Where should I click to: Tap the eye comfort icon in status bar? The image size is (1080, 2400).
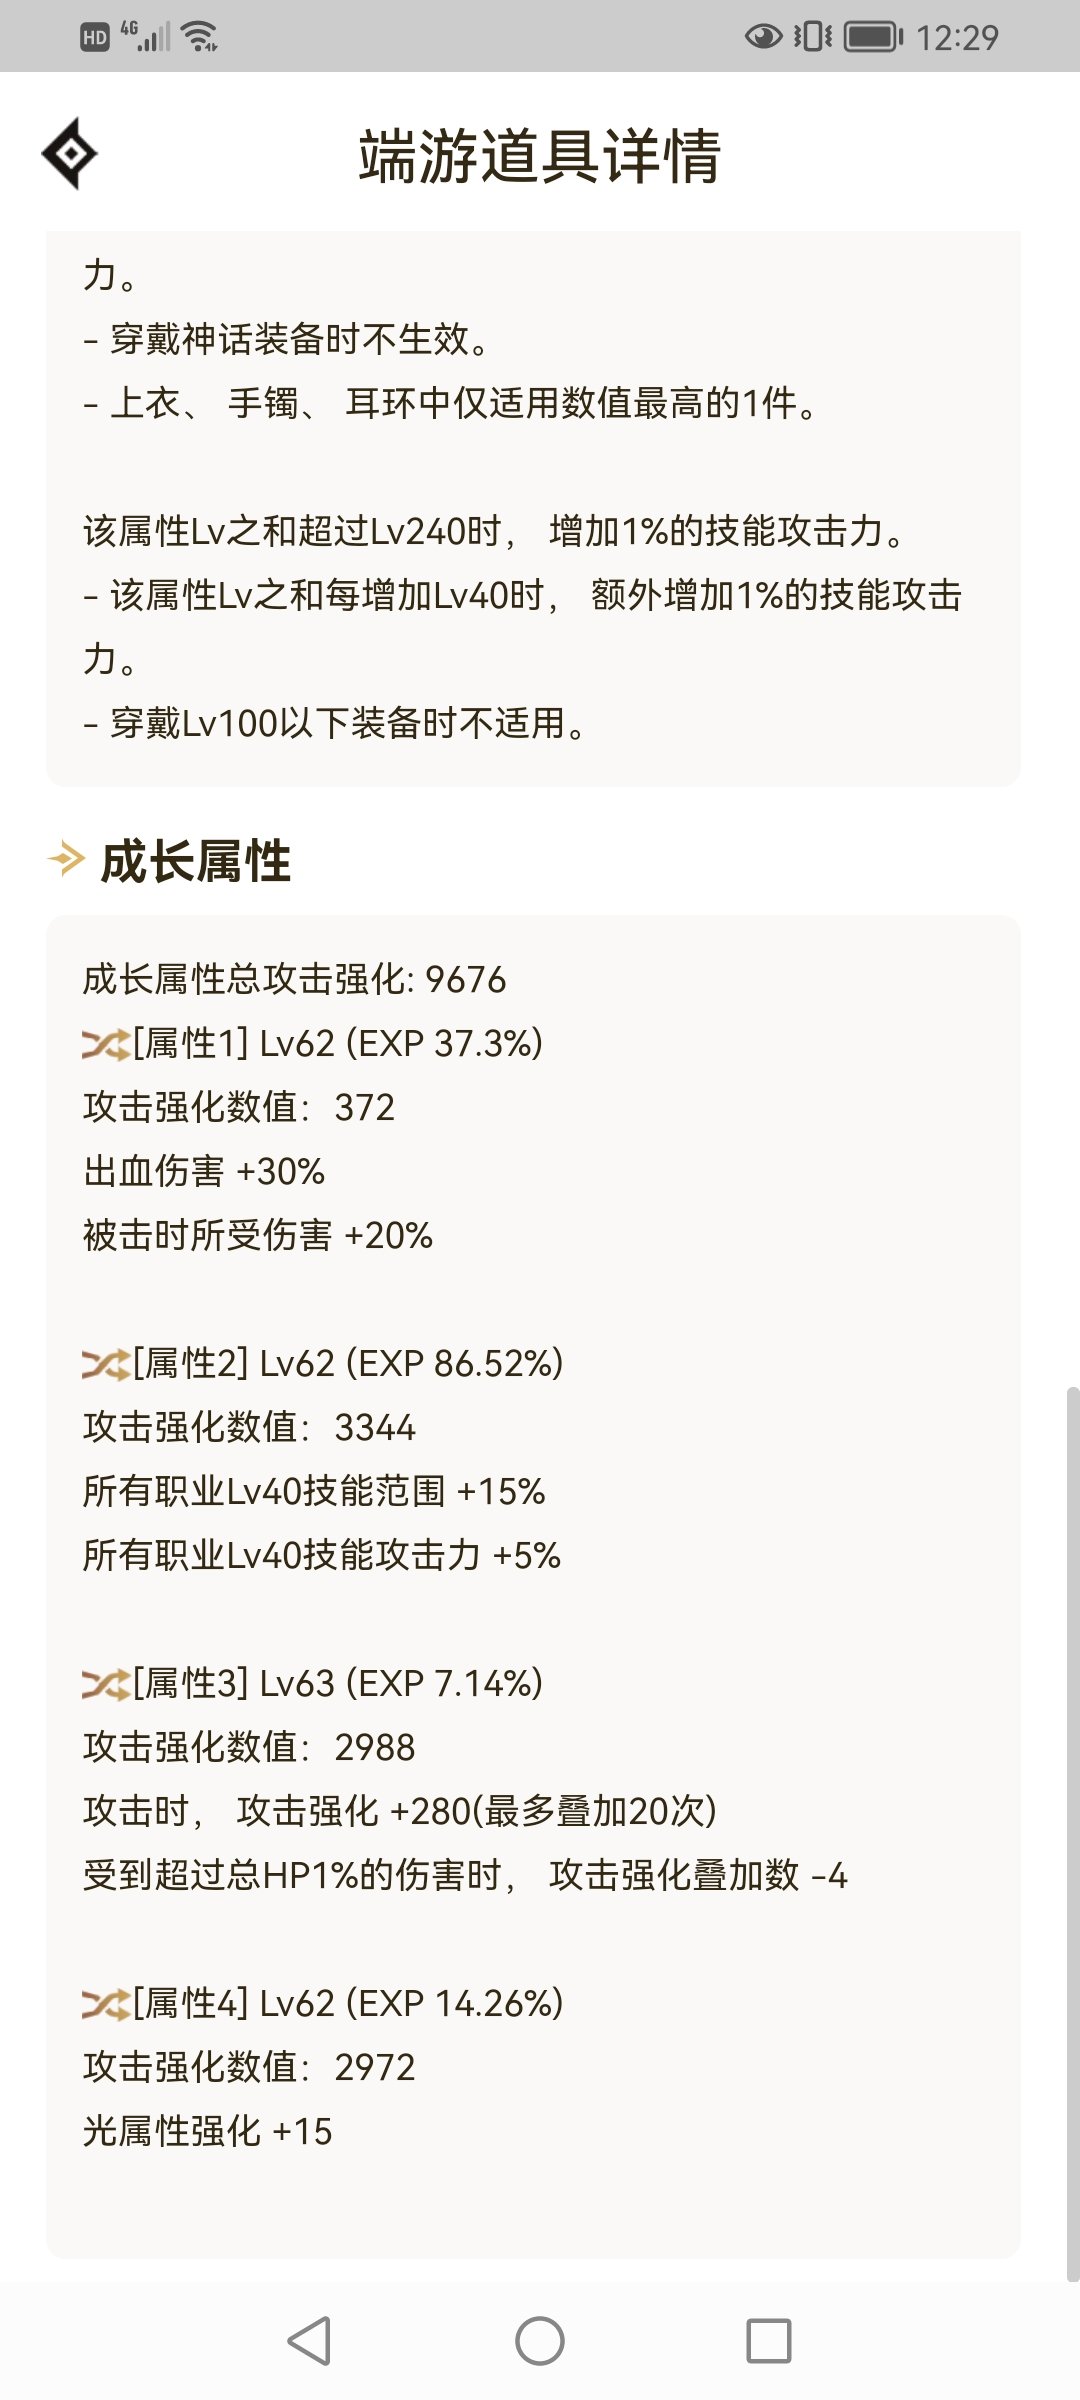(764, 37)
